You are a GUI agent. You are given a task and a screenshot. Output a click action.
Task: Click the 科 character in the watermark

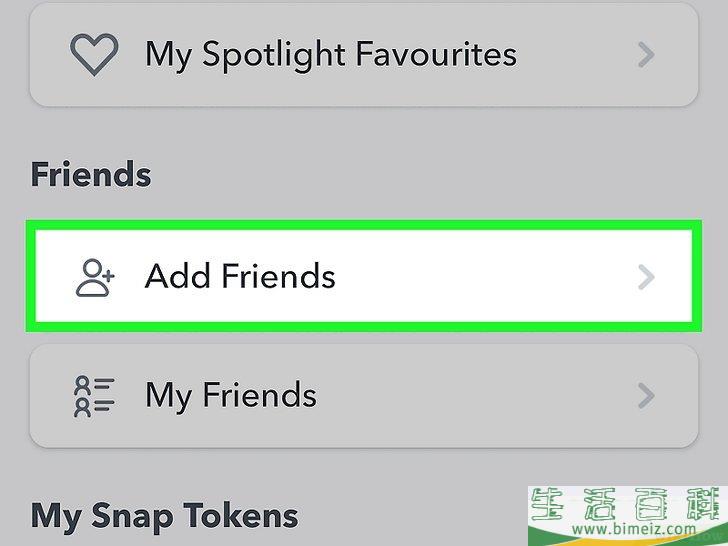pos(704,504)
